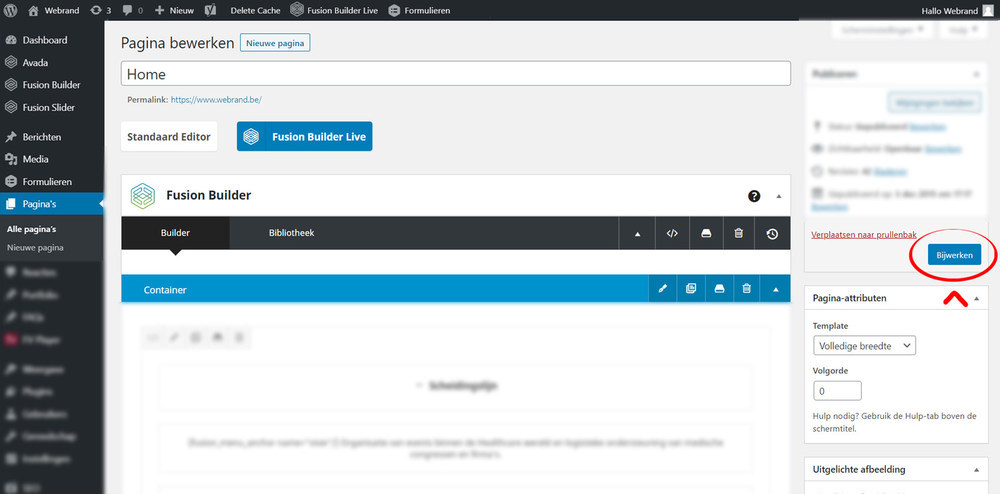This screenshot has height=494, width=1000.
Task: Open the builder history clock icon
Action: pyautogui.click(x=772, y=234)
